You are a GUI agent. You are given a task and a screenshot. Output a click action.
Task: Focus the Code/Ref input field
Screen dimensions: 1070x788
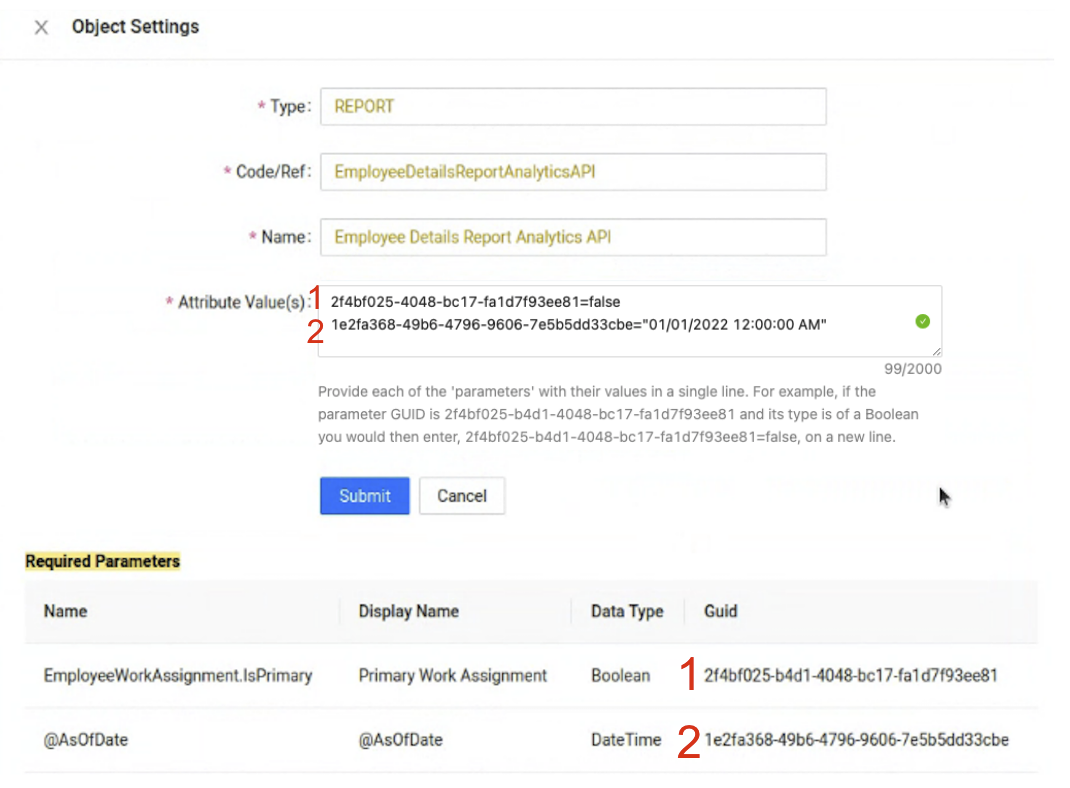coord(573,172)
